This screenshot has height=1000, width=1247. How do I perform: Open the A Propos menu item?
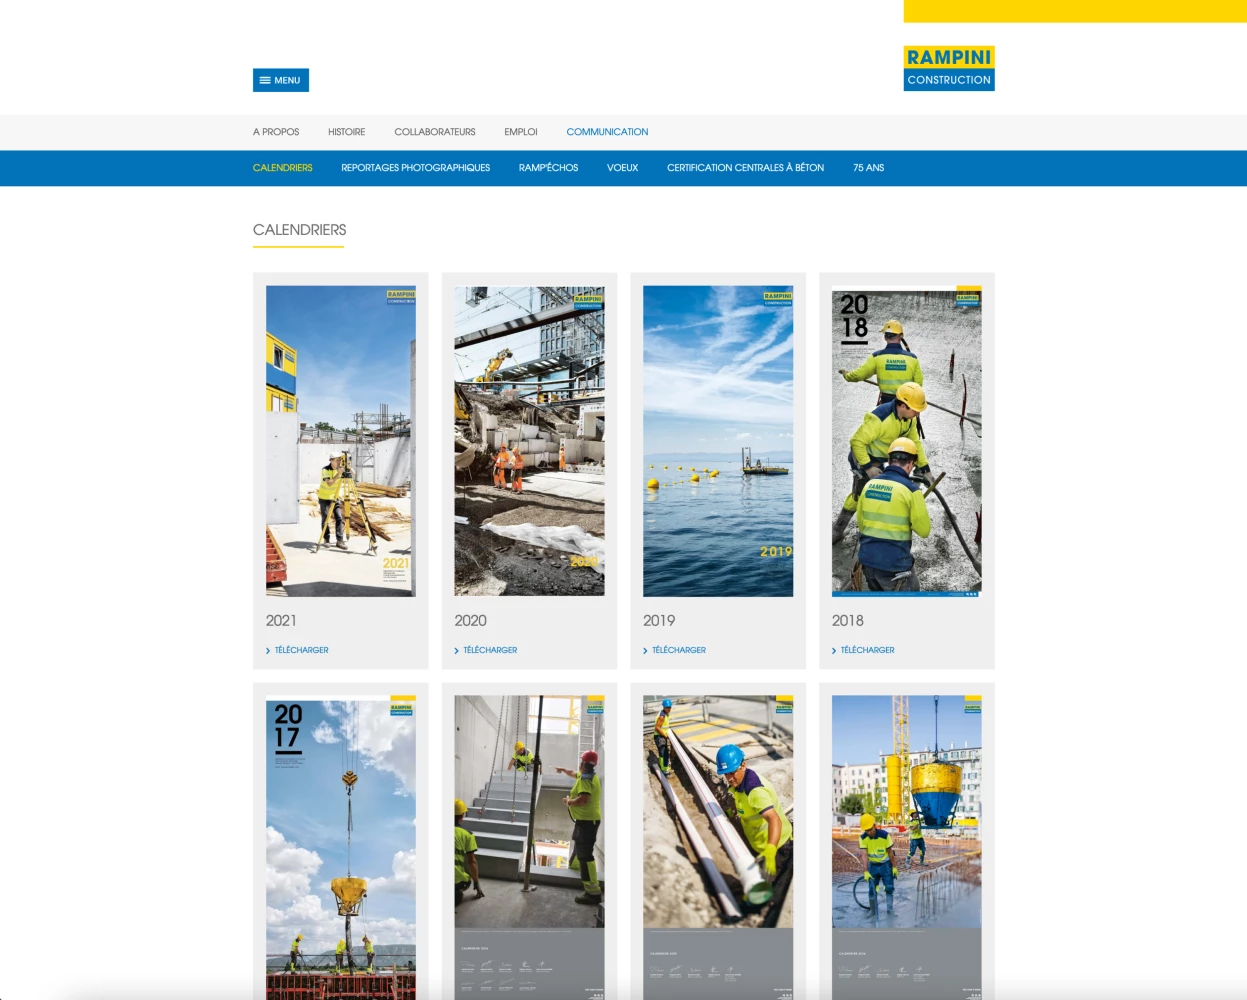[276, 132]
